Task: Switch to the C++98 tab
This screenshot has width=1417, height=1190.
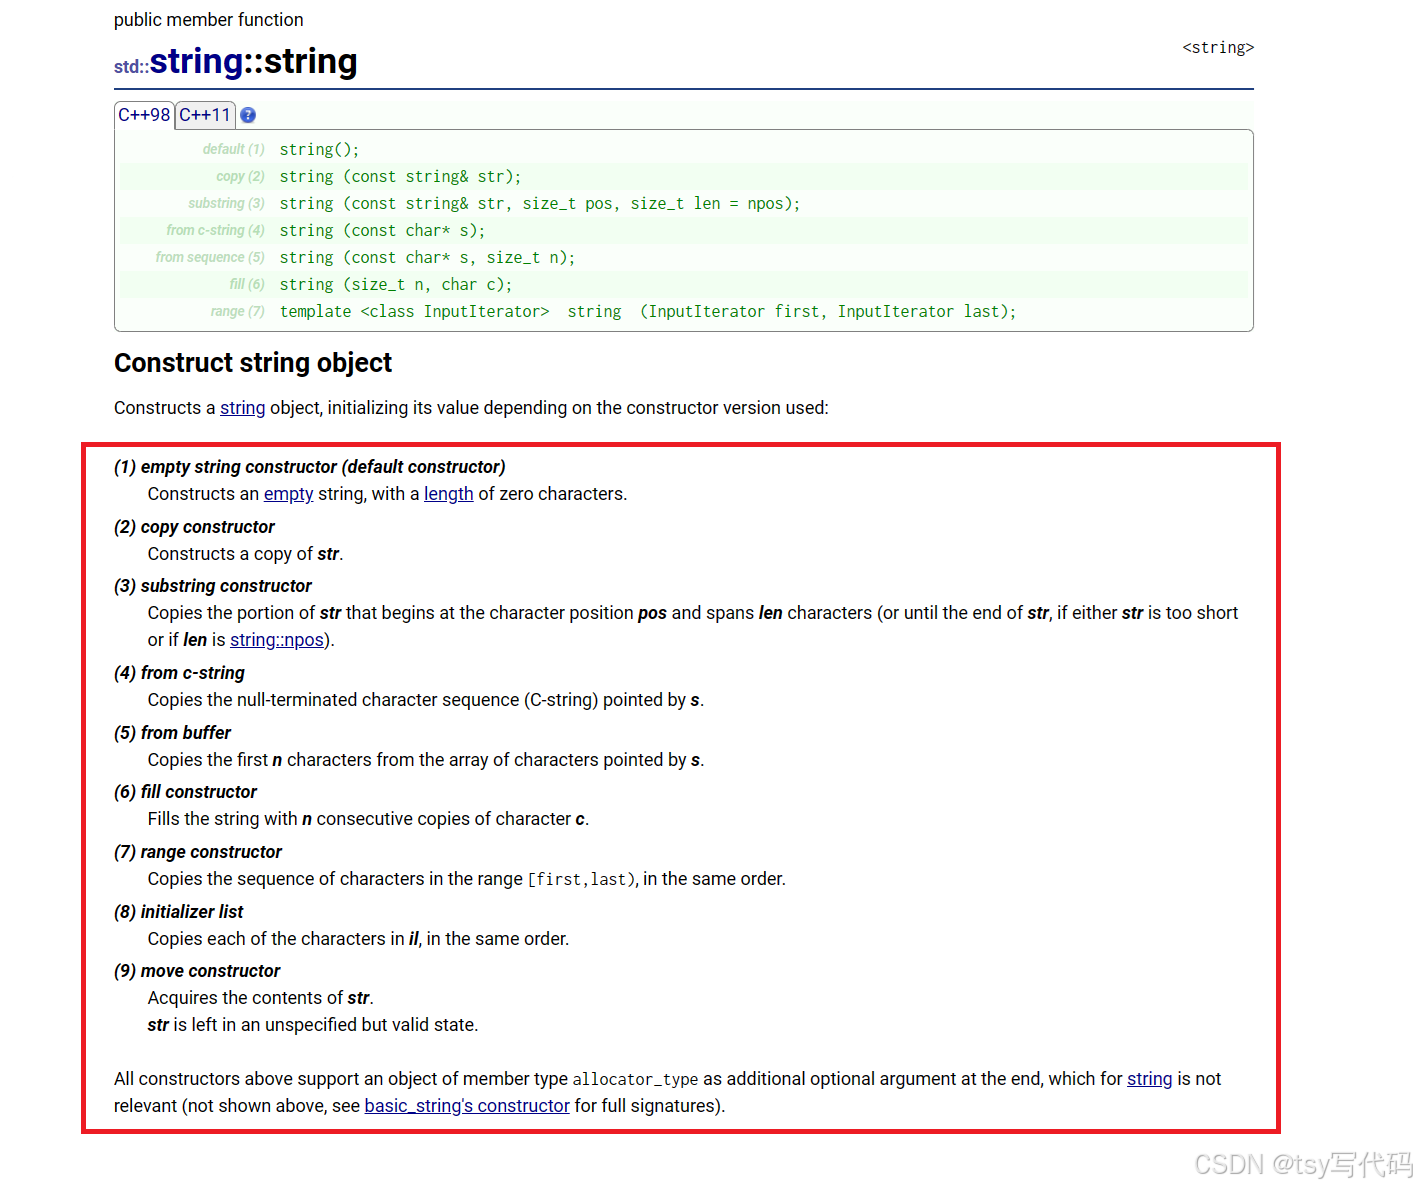Action: pyautogui.click(x=144, y=115)
